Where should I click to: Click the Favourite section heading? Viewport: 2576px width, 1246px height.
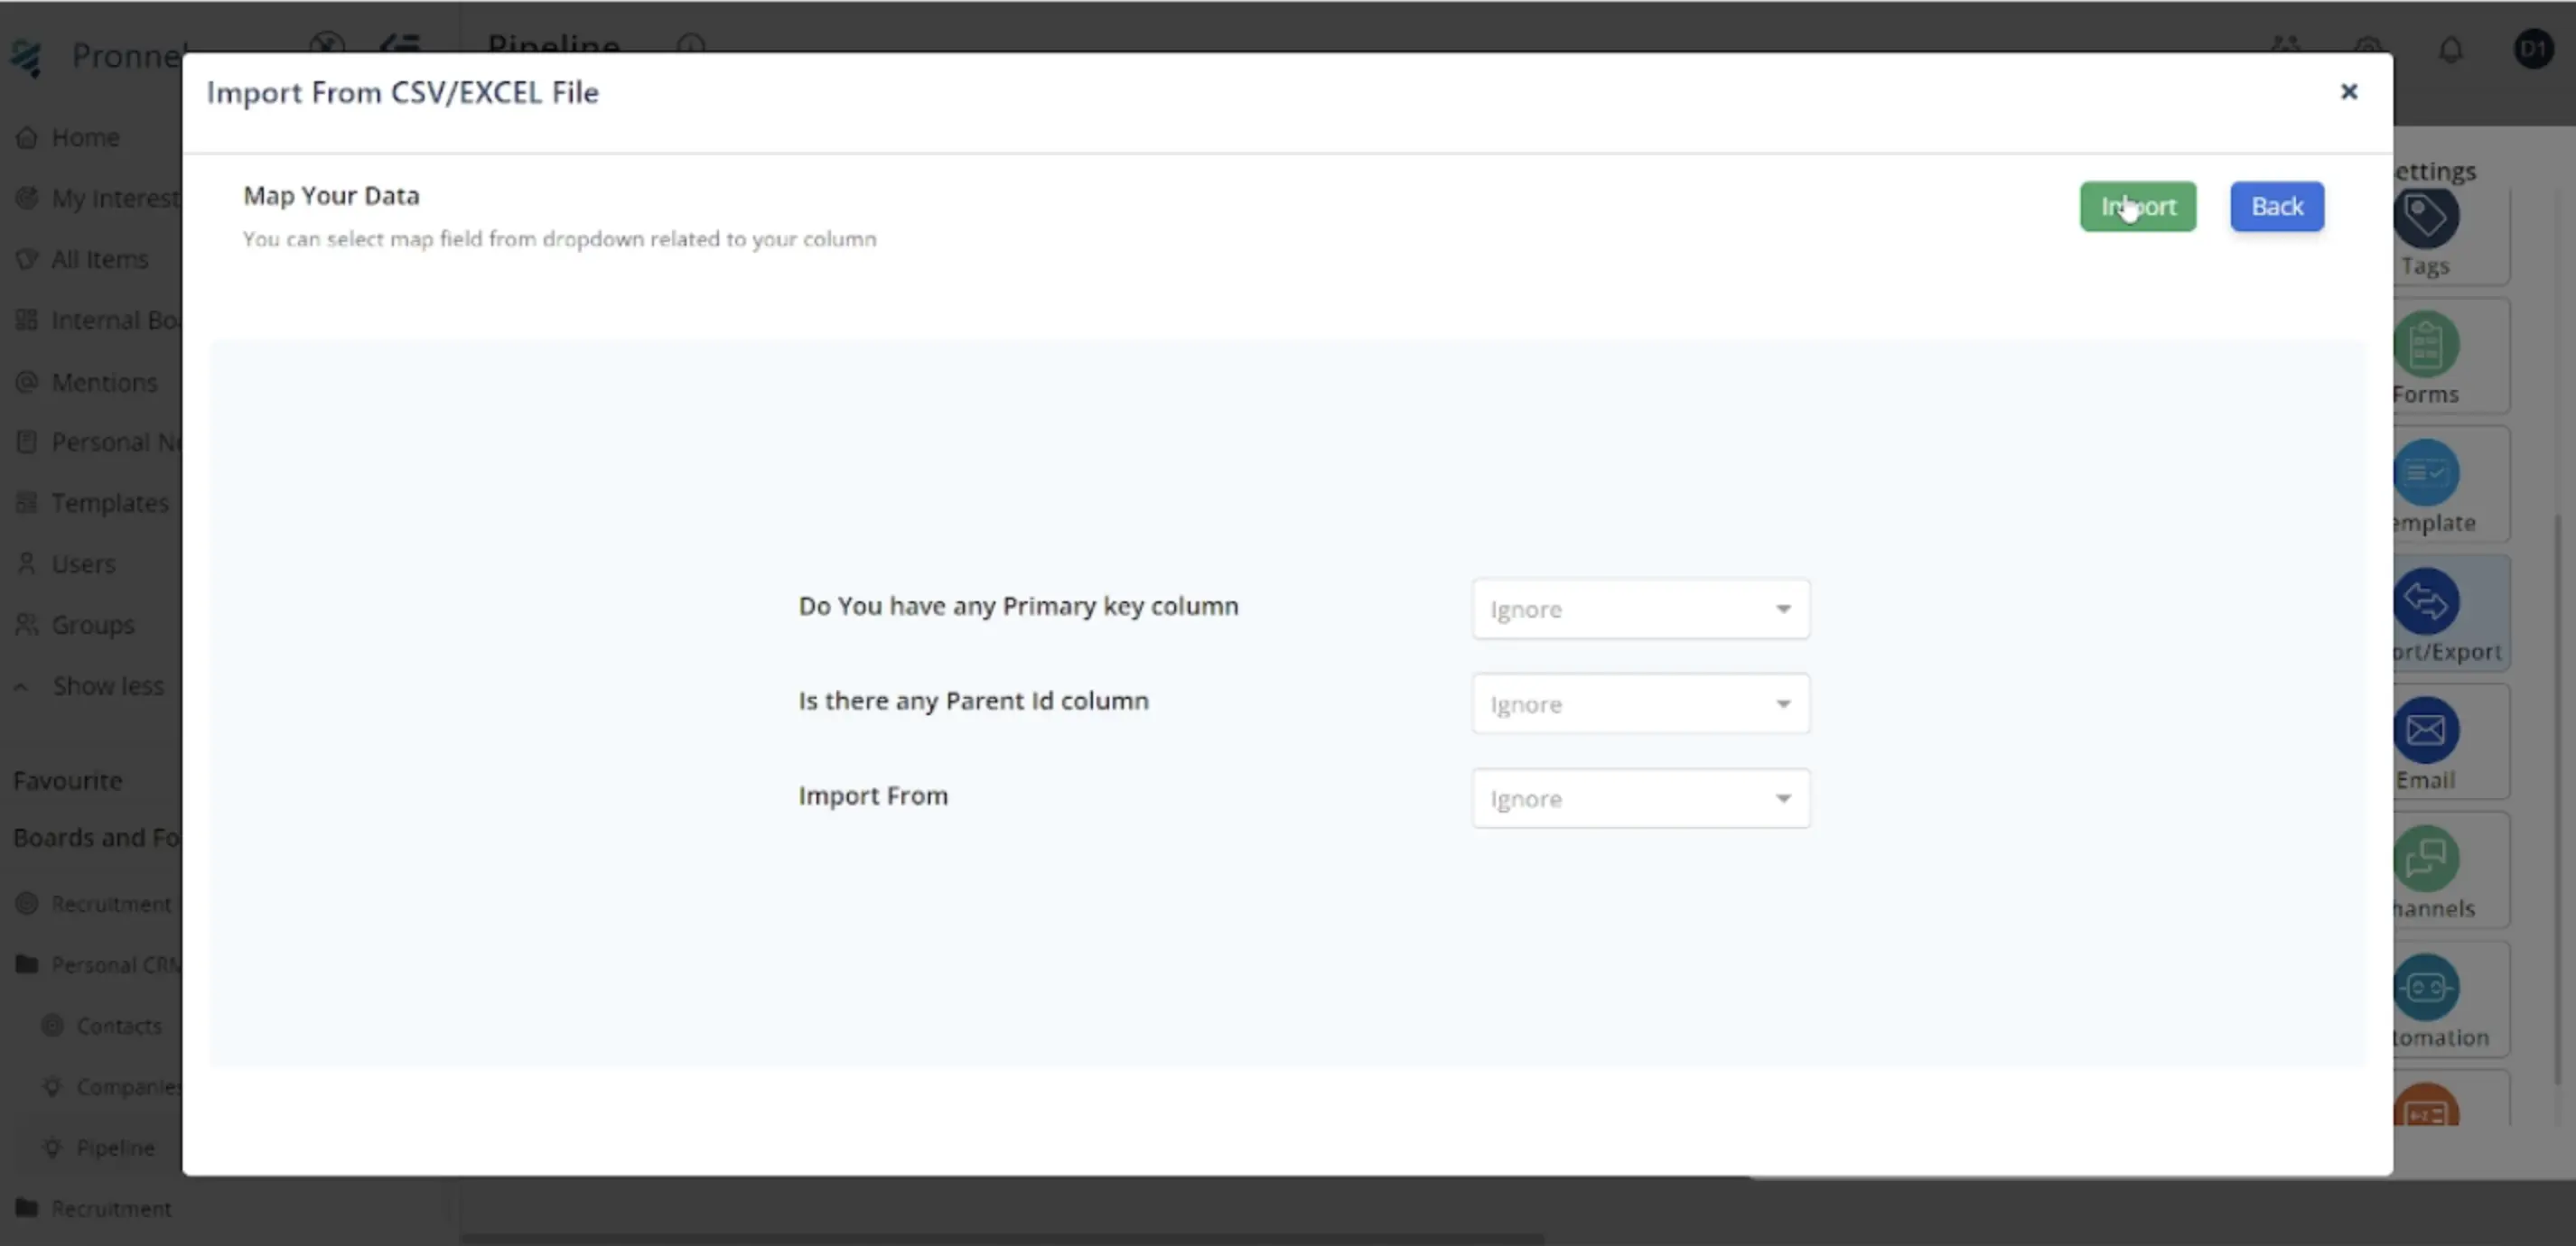(x=67, y=781)
